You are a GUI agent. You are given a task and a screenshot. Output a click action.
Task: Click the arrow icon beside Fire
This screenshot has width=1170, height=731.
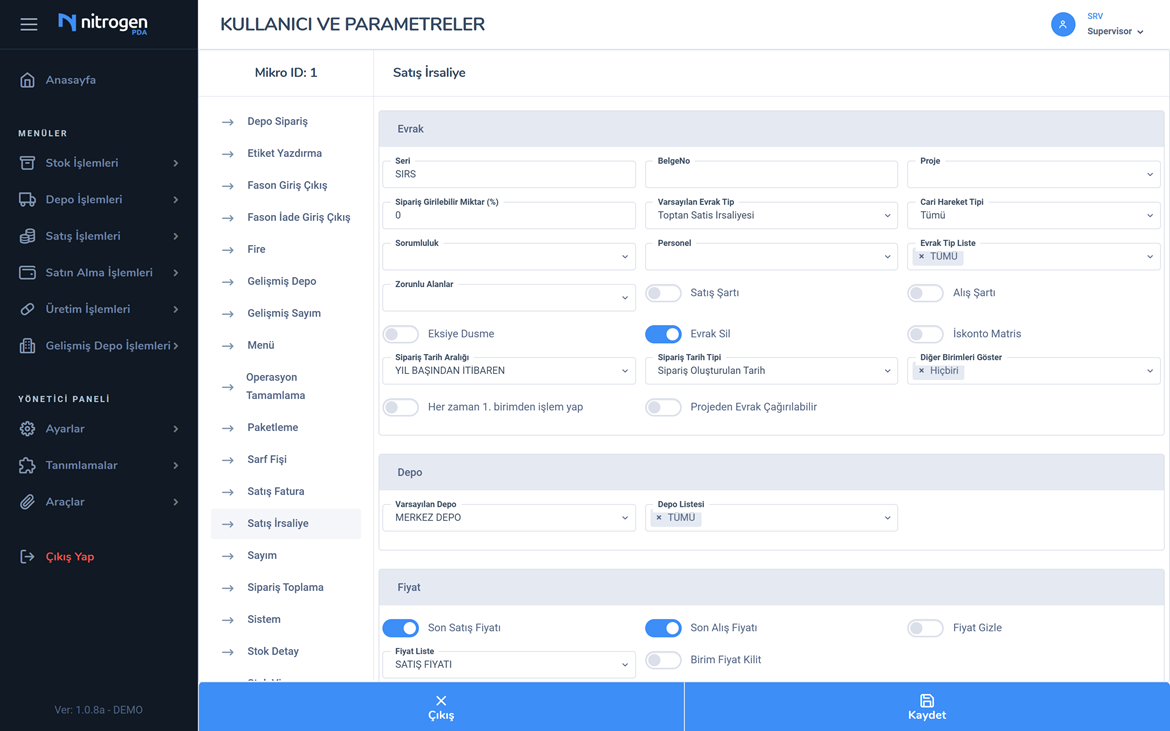point(228,251)
